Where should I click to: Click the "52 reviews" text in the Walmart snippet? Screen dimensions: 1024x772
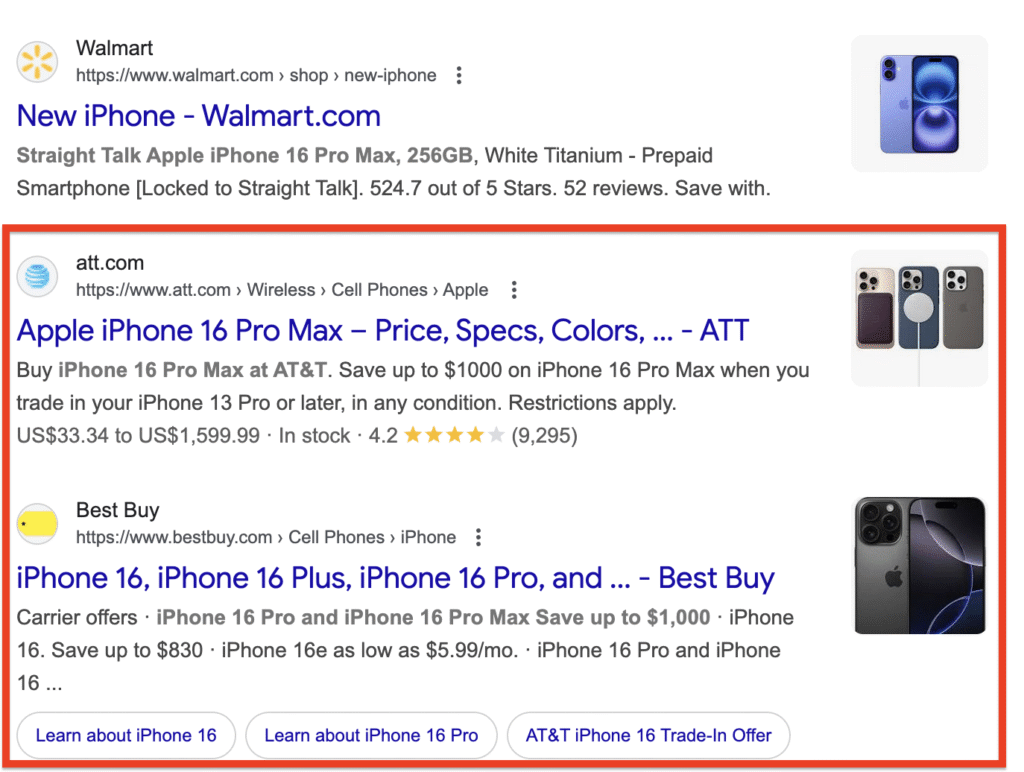click(x=613, y=189)
